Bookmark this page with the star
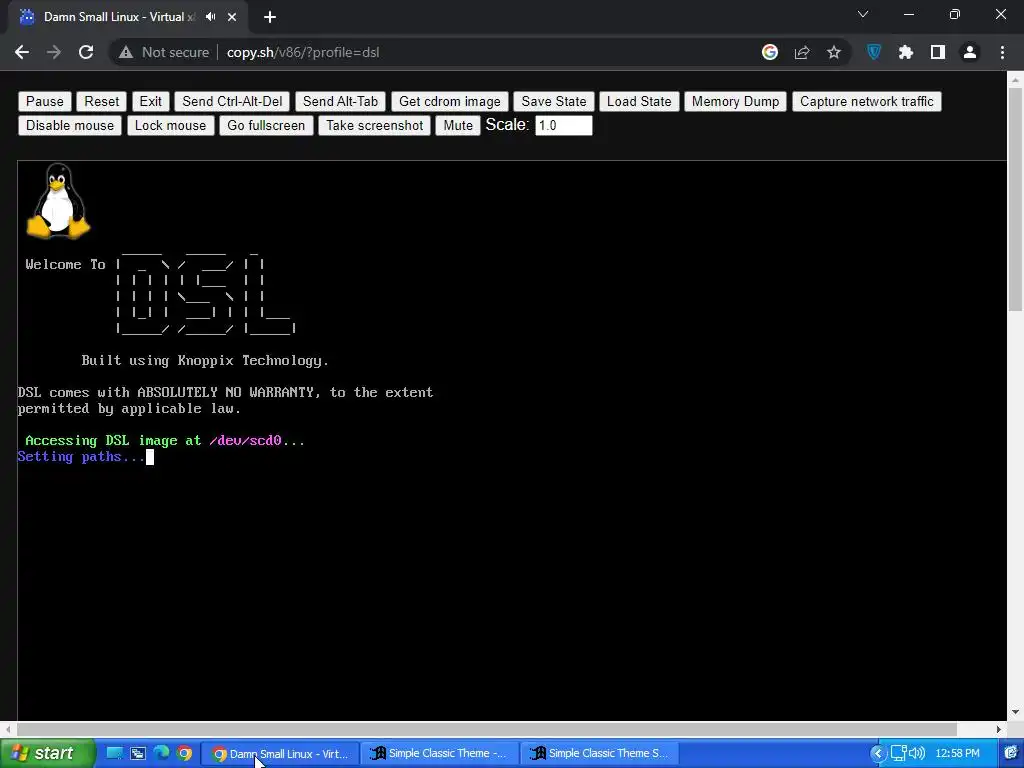Screen dimensions: 1024x768 pos(834,52)
